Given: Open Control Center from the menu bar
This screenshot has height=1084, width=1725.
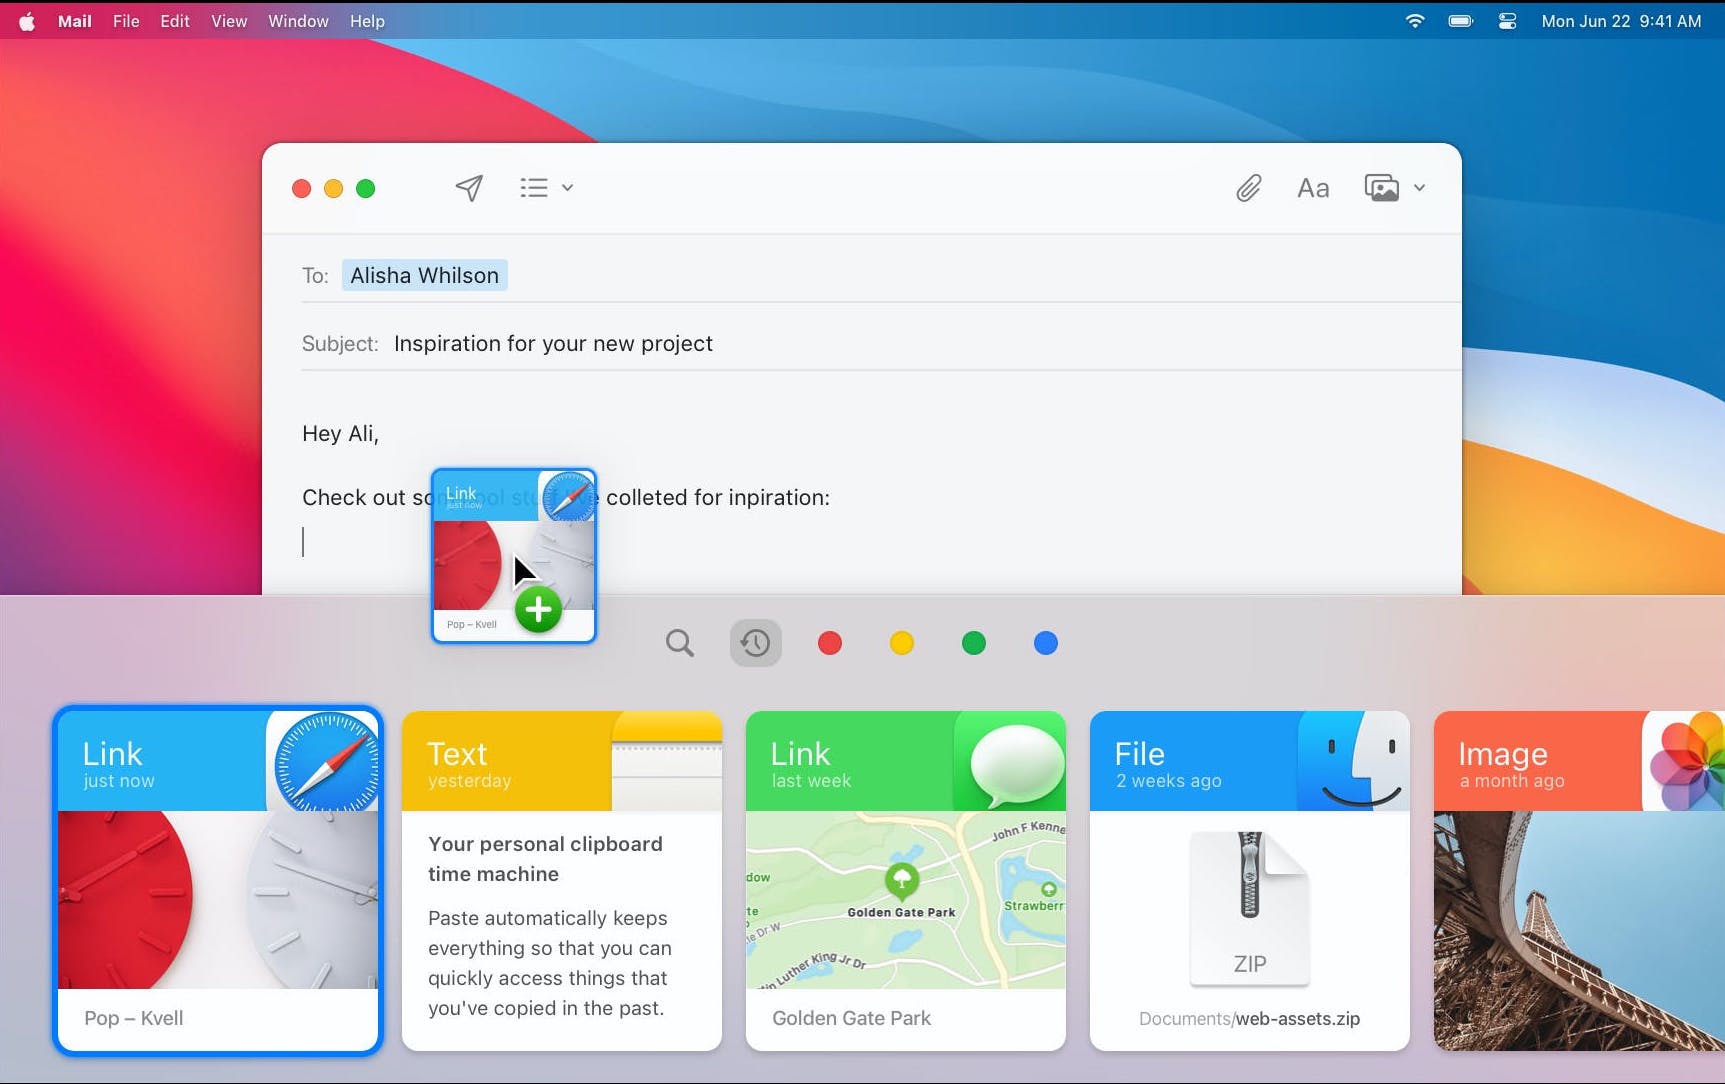Looking at the screenshot, I should [1506, 20].
